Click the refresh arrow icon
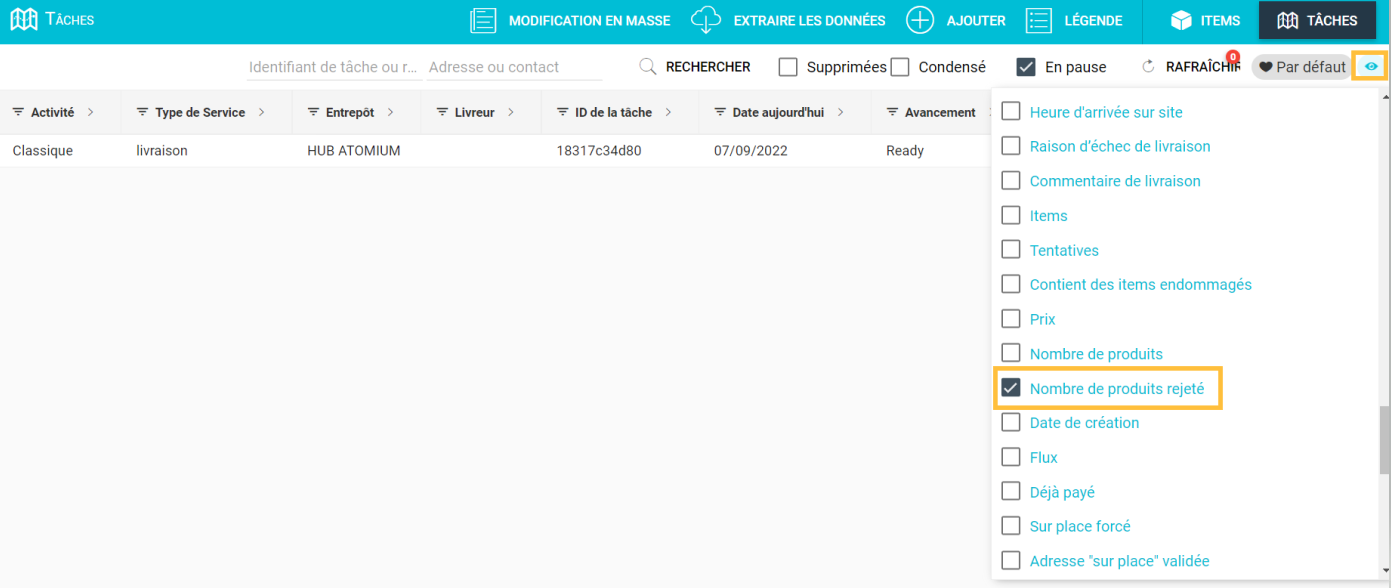 click(1149, 67)
